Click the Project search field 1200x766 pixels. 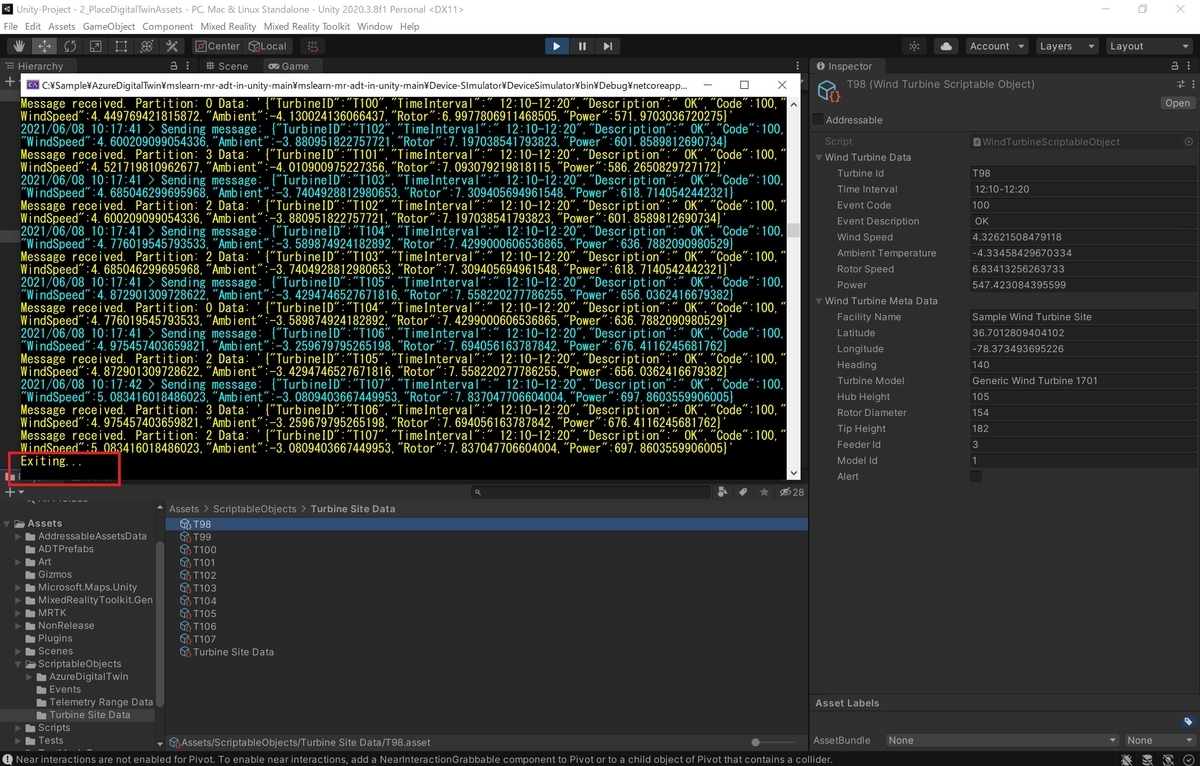pos(592,492)
